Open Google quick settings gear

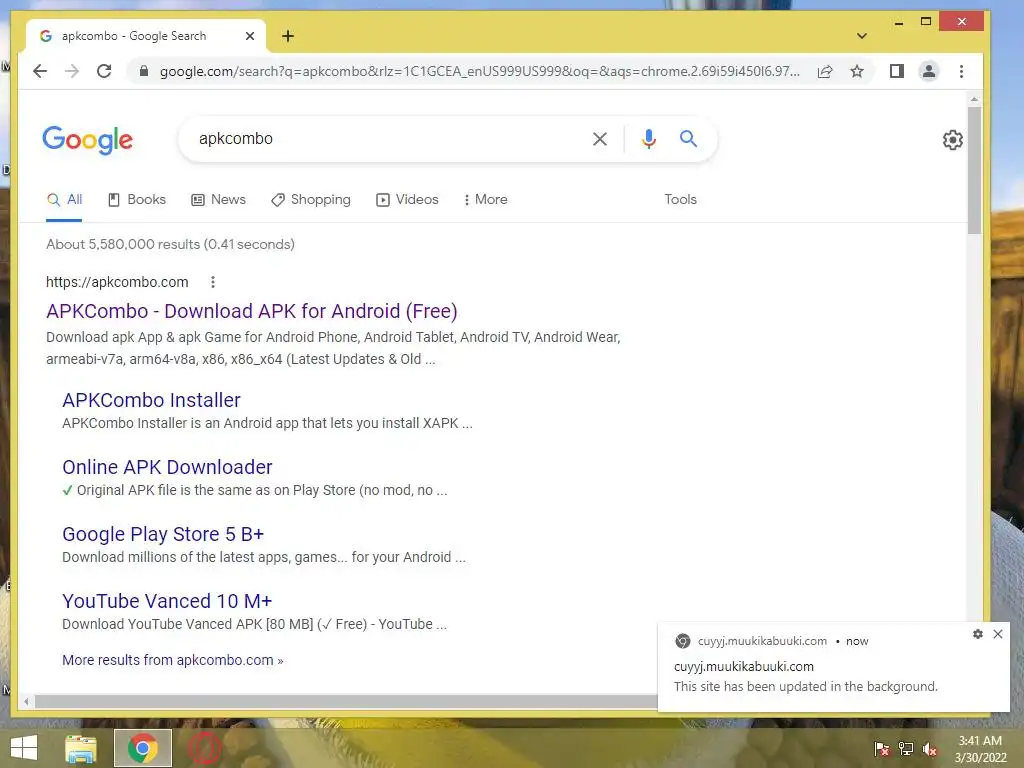953,140
